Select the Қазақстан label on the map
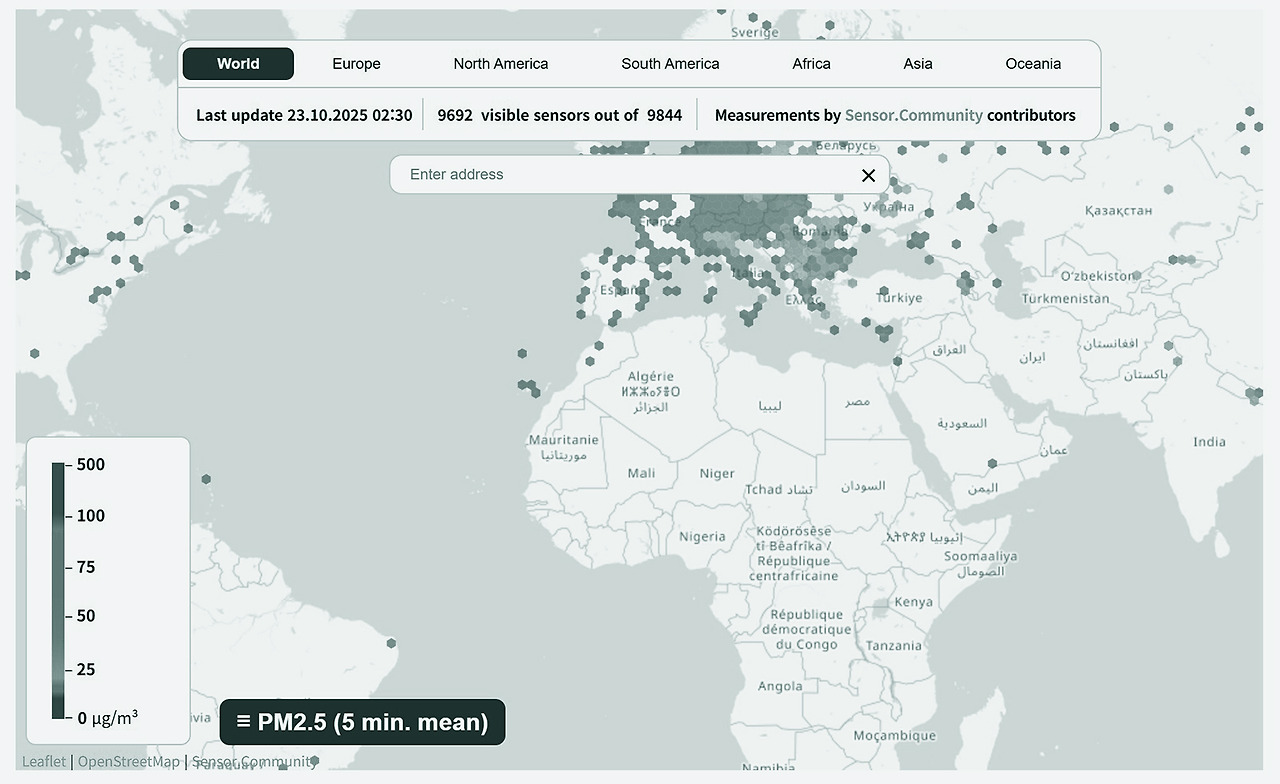This screenshot has width=1280, height=784. point(1118,210)
